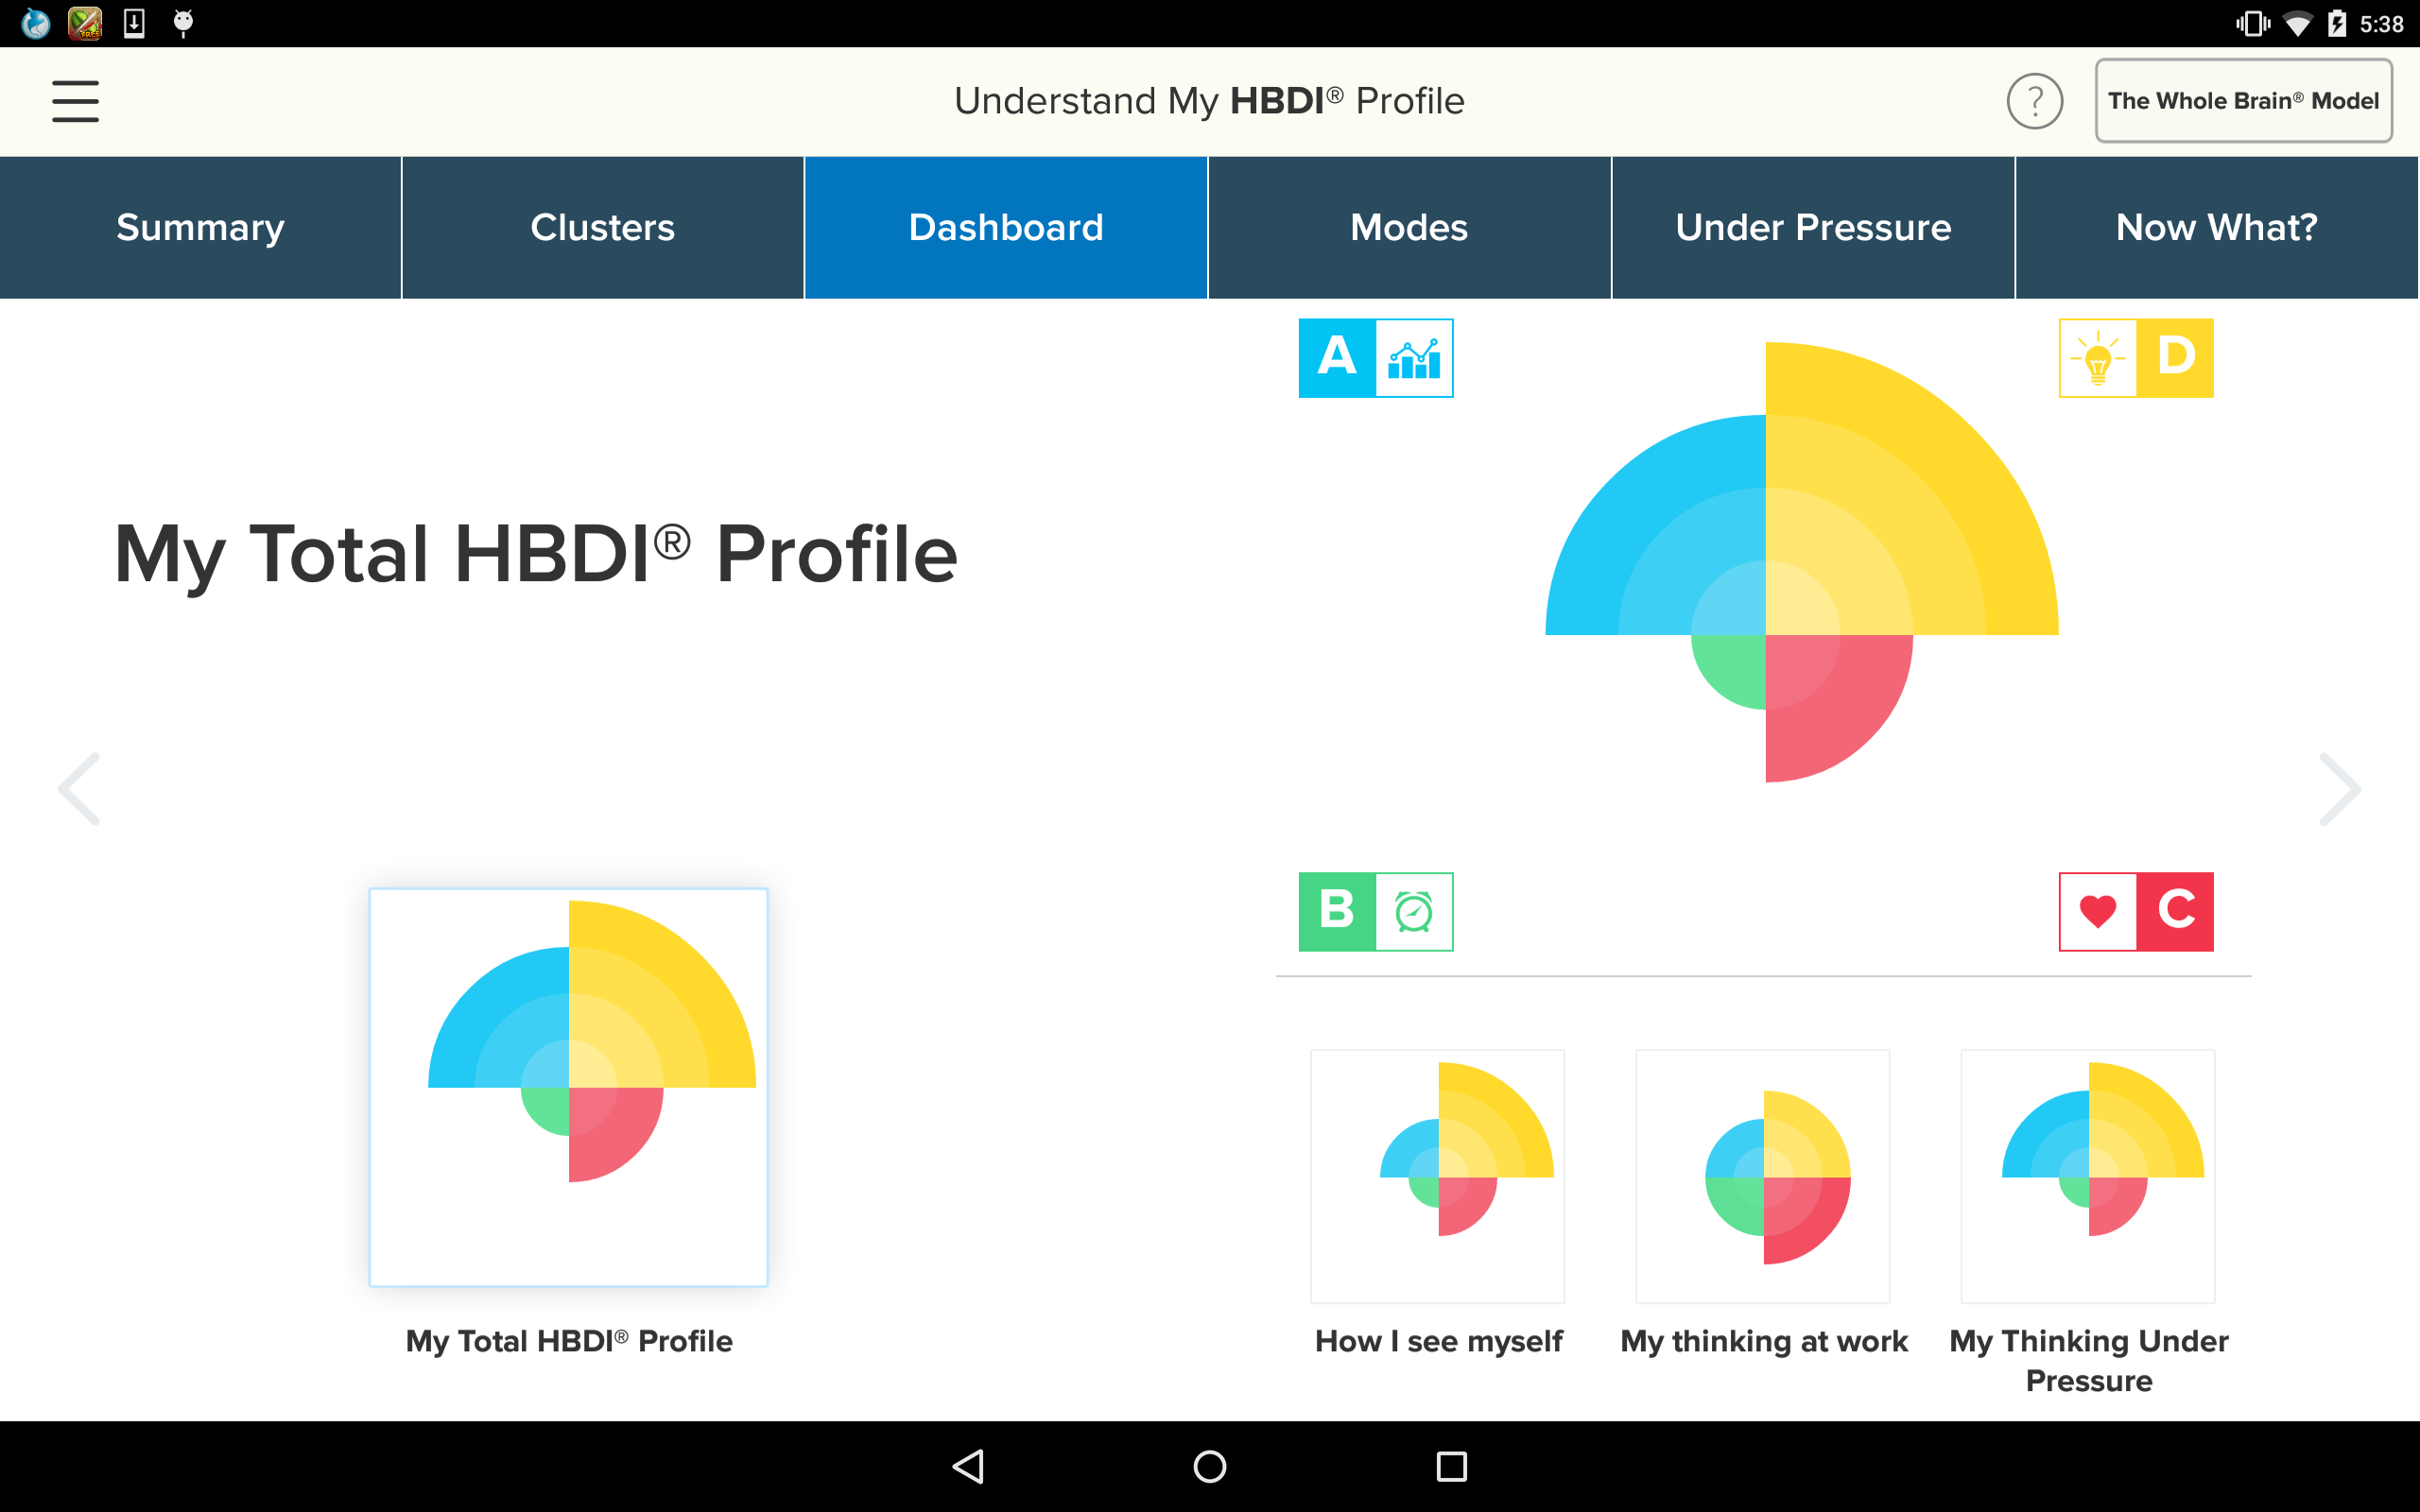Screen dimensions: 2420x1512
Task: Tap the B quadrant alarm clock icon
Action: [x=1414, y=911]
